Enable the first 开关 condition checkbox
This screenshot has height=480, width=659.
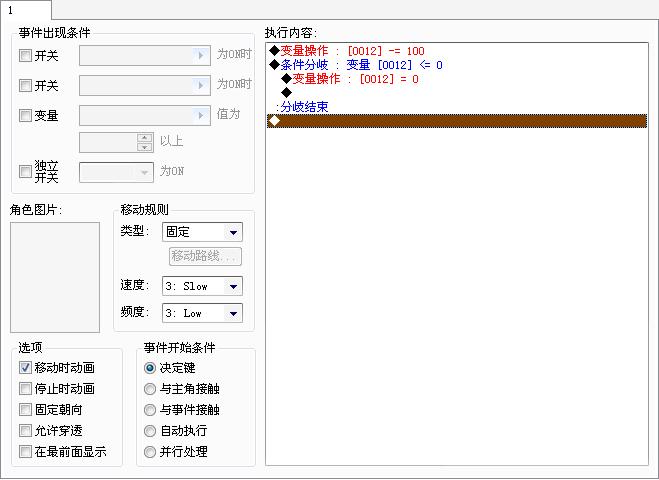25,55
